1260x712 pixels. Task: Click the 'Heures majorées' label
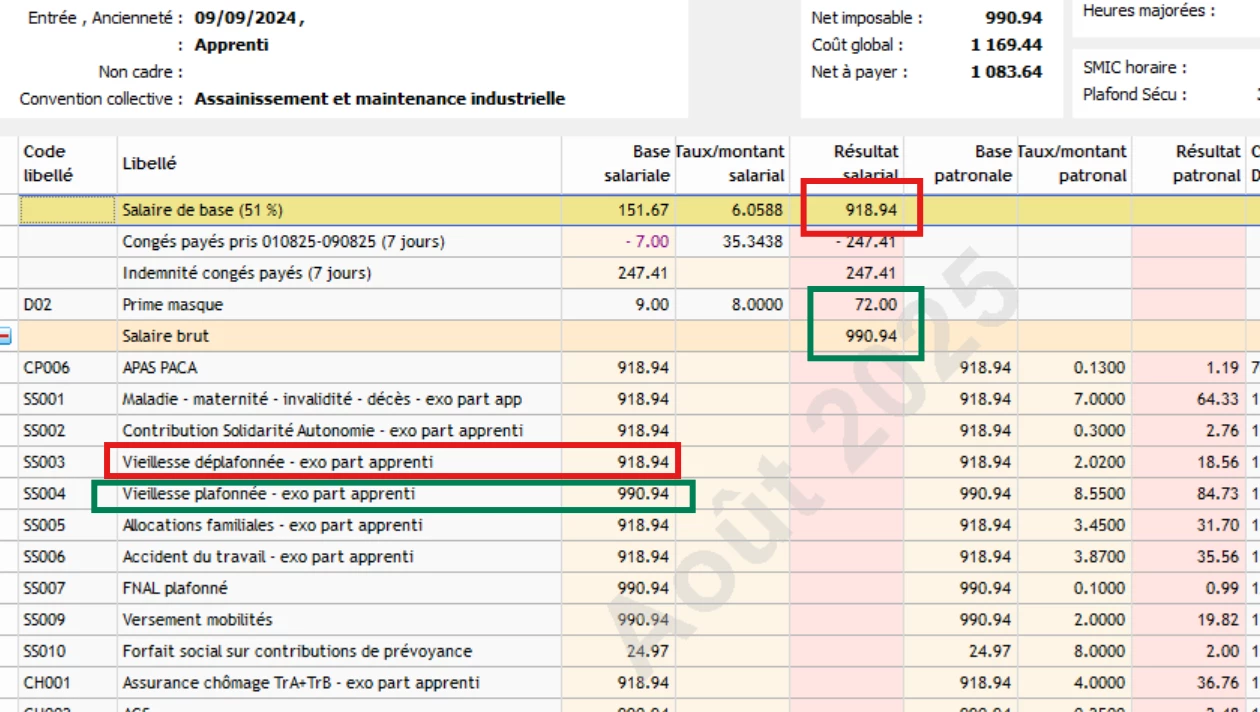click(1149, 11)
